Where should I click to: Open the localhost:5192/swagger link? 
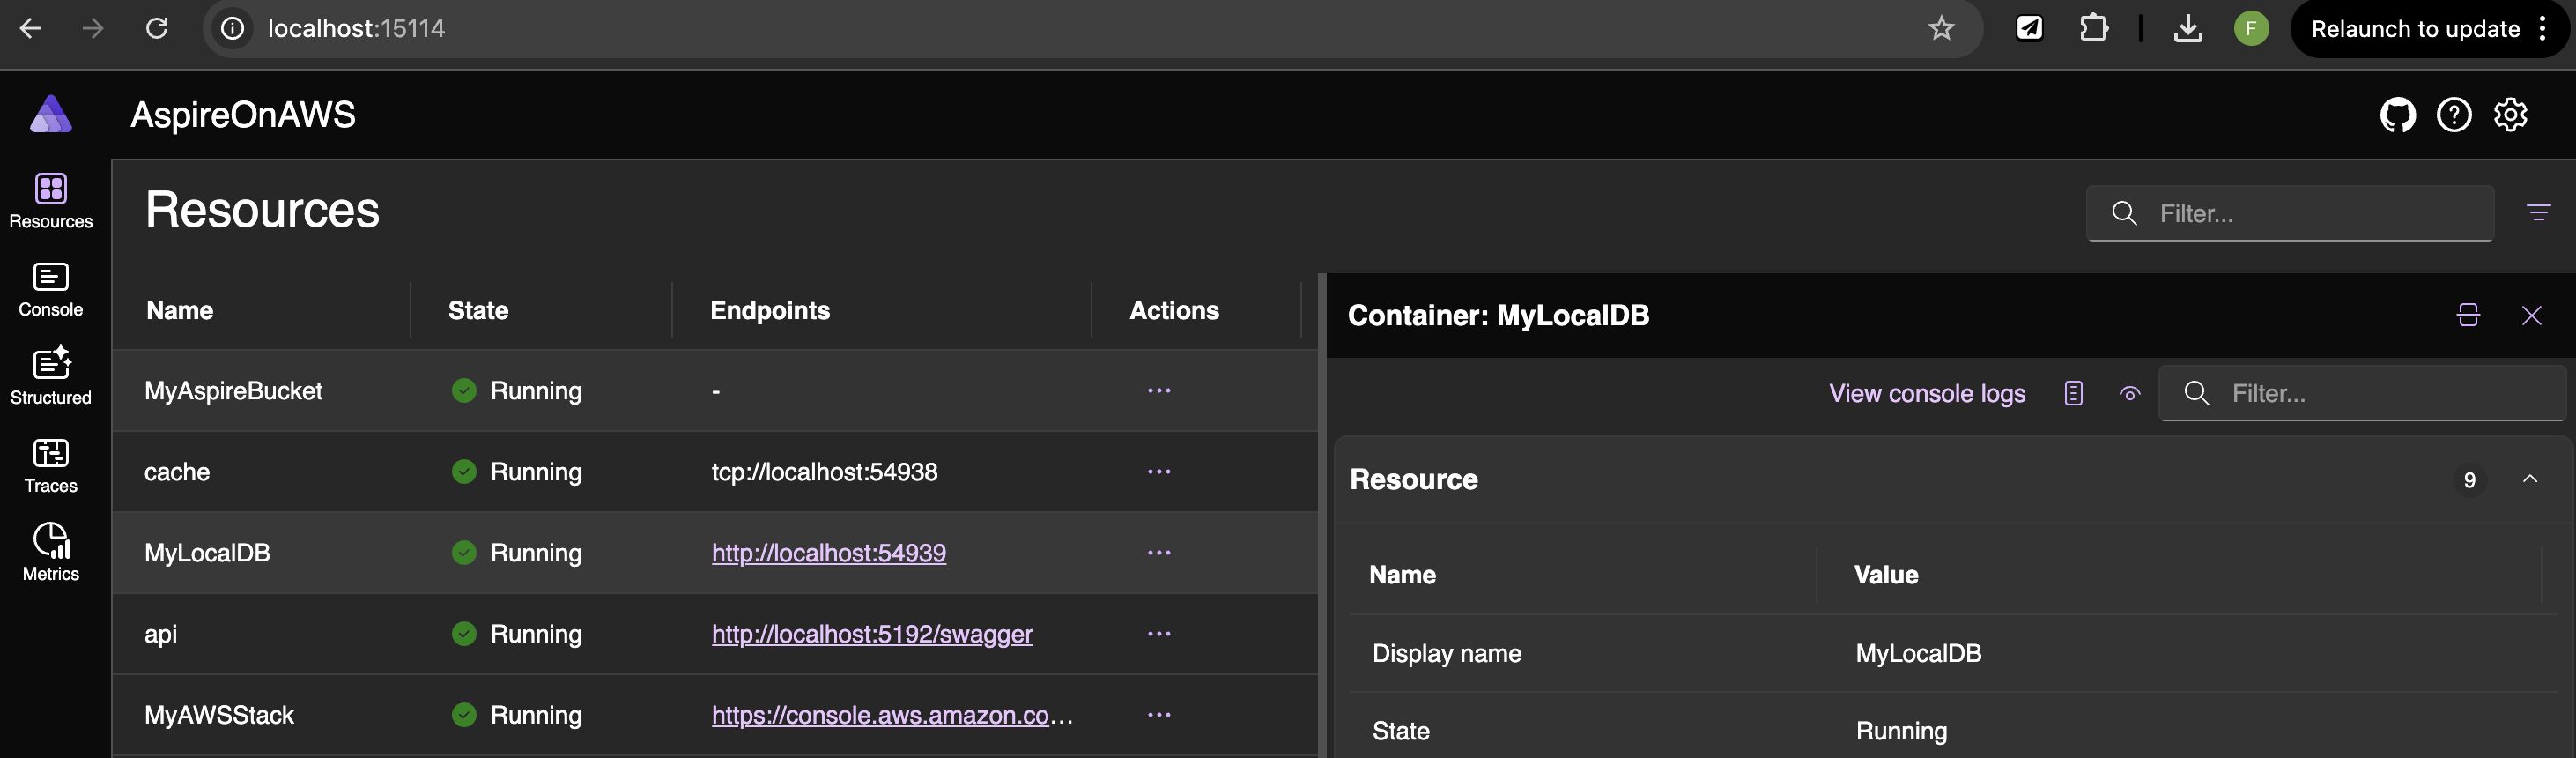pyautogui.click(x=872, y=634)
